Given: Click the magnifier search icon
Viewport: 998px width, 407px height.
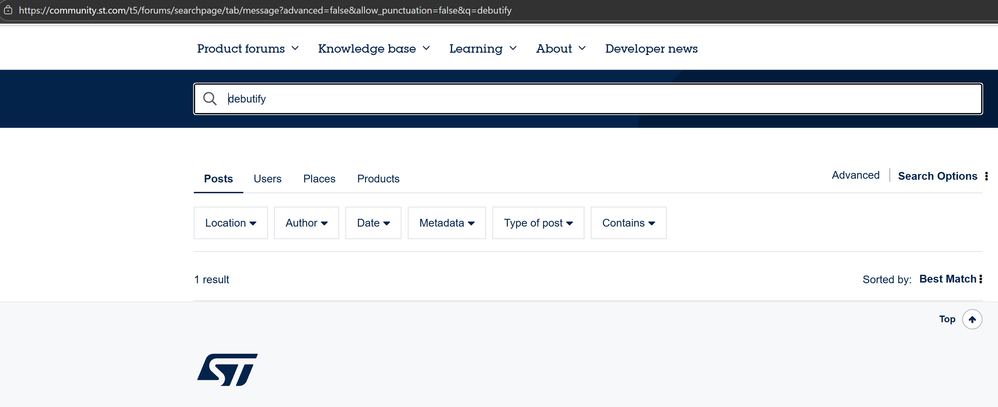Looking at the screenshot, I should 209,99.
